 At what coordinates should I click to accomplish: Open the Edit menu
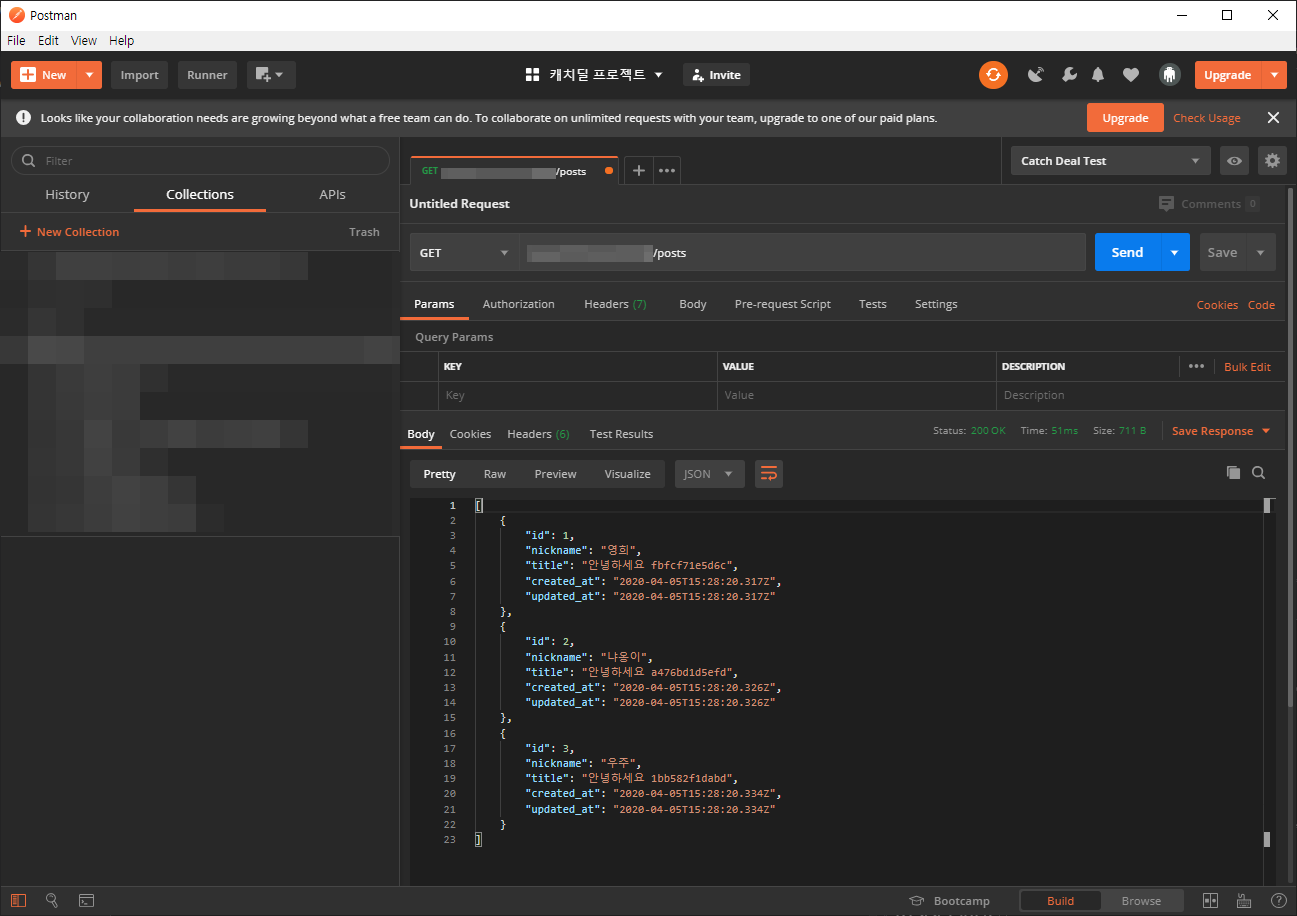48,41
